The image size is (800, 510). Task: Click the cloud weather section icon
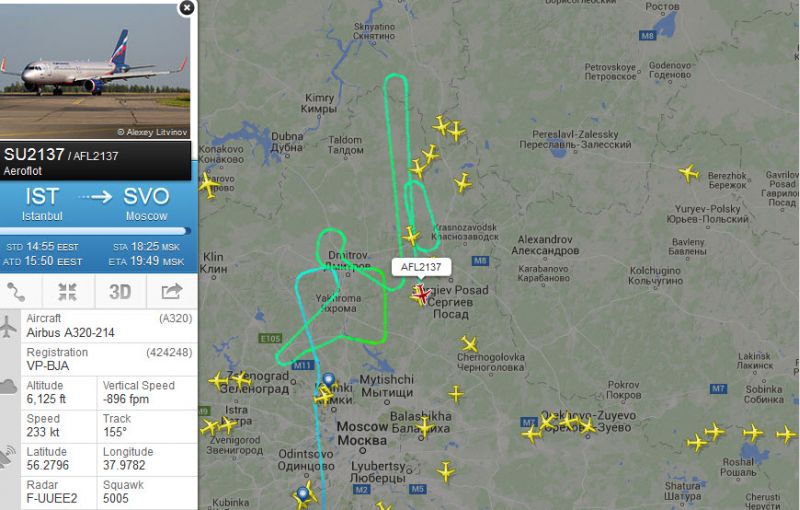point(8,386)
